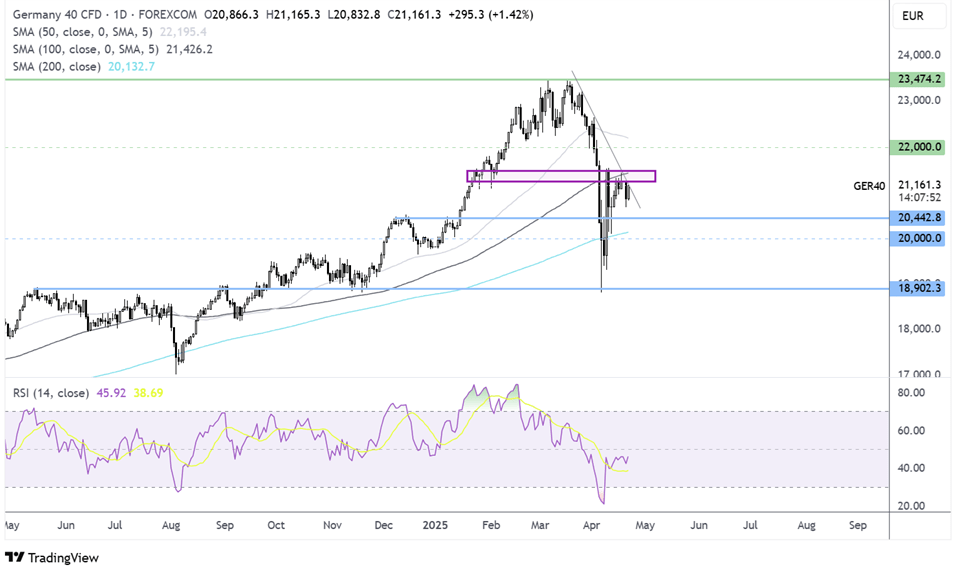Click the TradingView logo
Screen dimensions: 963x575
pos(52,557)
